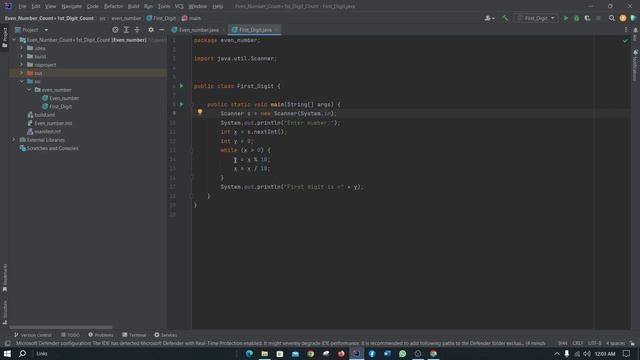640x360 pixels.
Task: Click Collapse All in Project panel
Action: coord(137,30)
